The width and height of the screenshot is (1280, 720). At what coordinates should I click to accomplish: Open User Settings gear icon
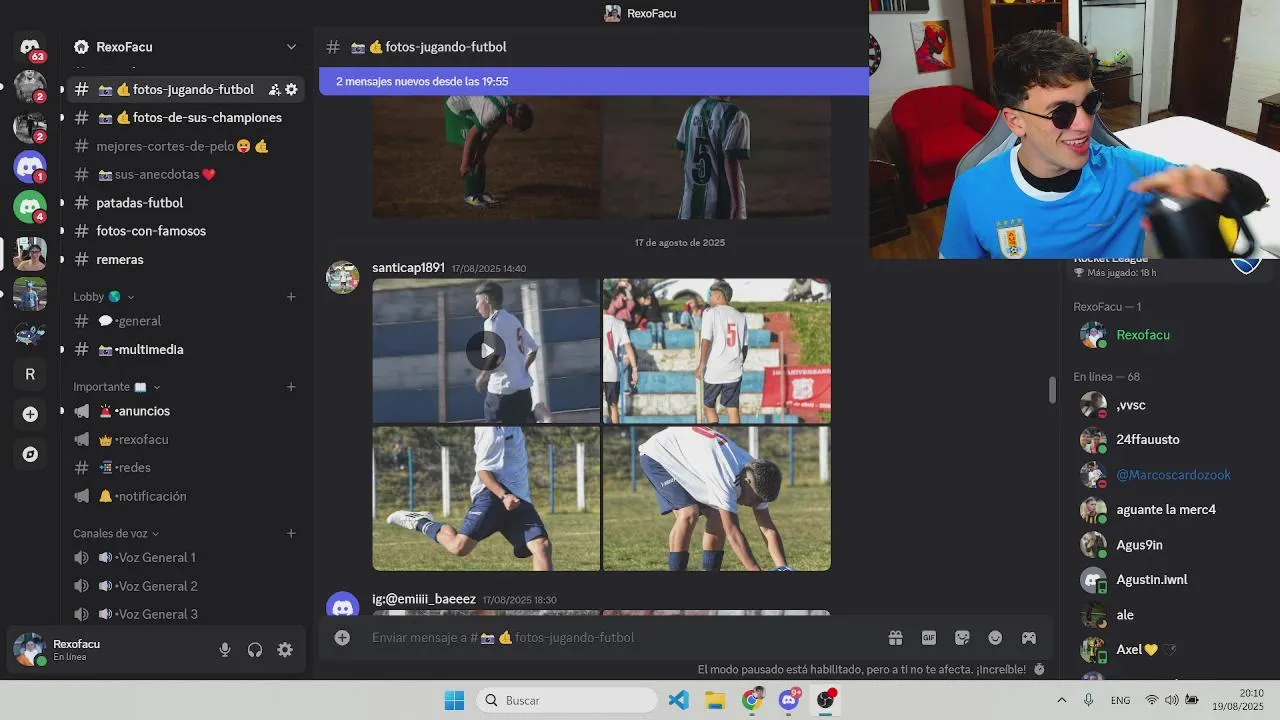point(285,650)
